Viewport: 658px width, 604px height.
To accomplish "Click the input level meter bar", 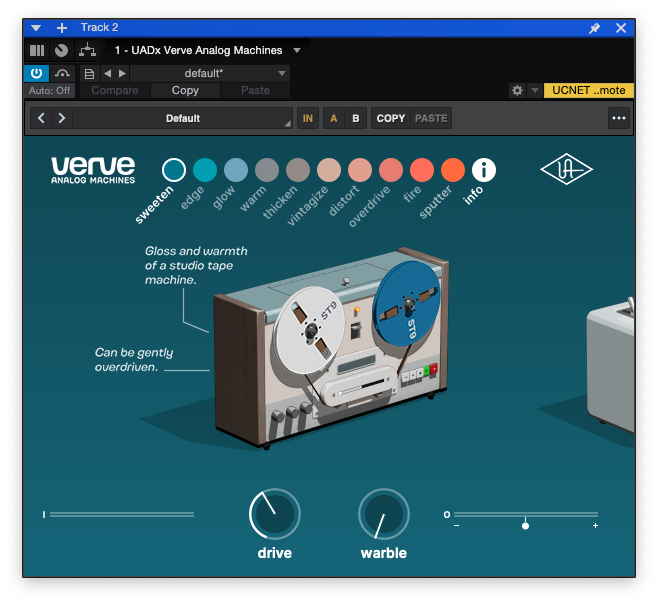I will click(122, 514).
